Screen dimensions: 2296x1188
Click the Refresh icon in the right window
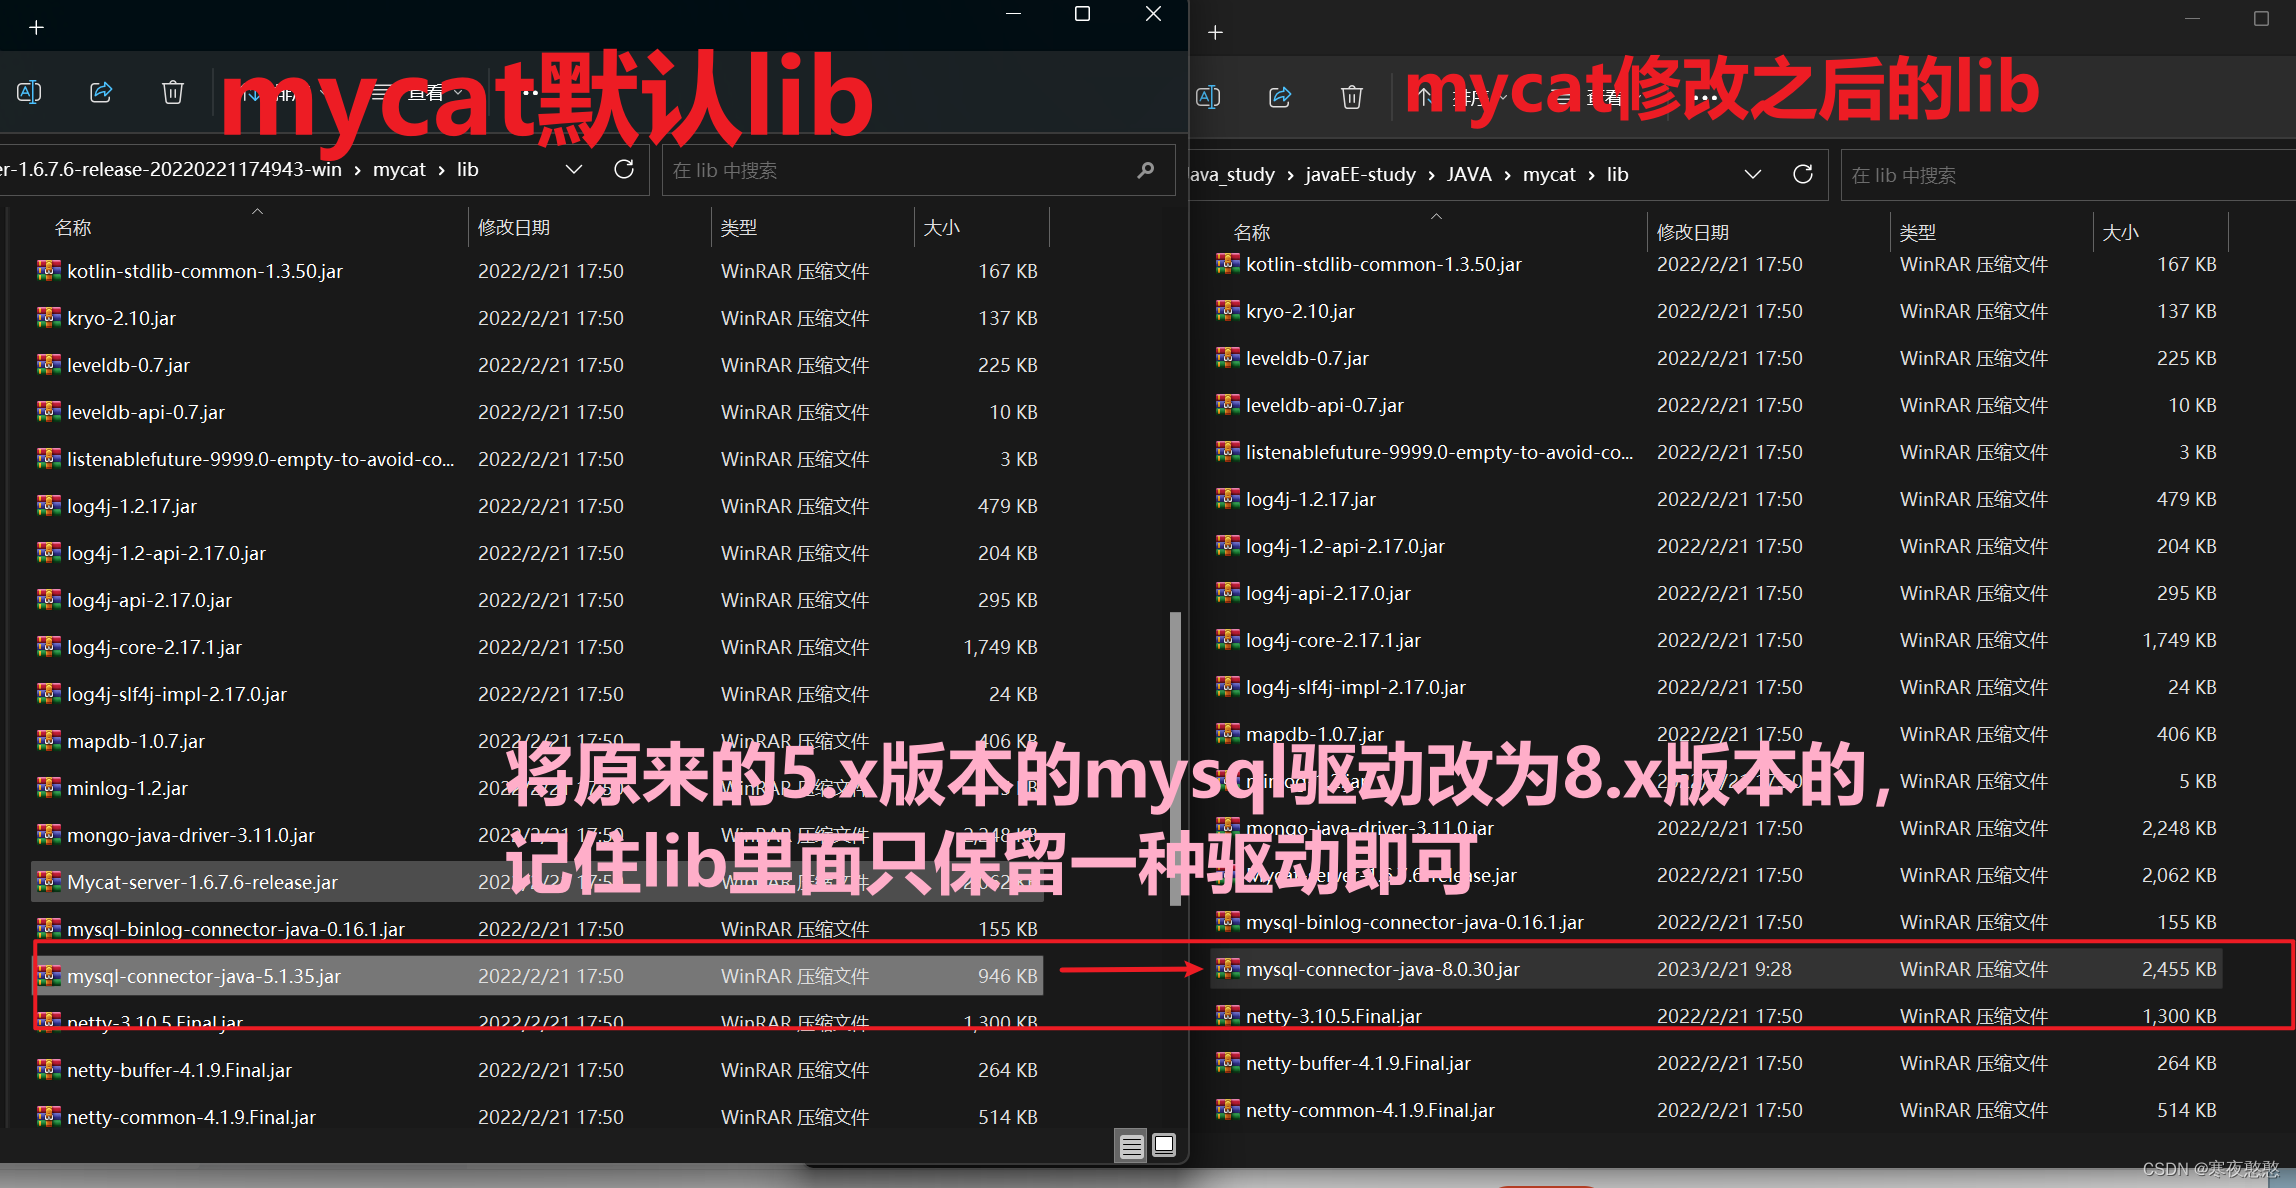(1803, 173)
